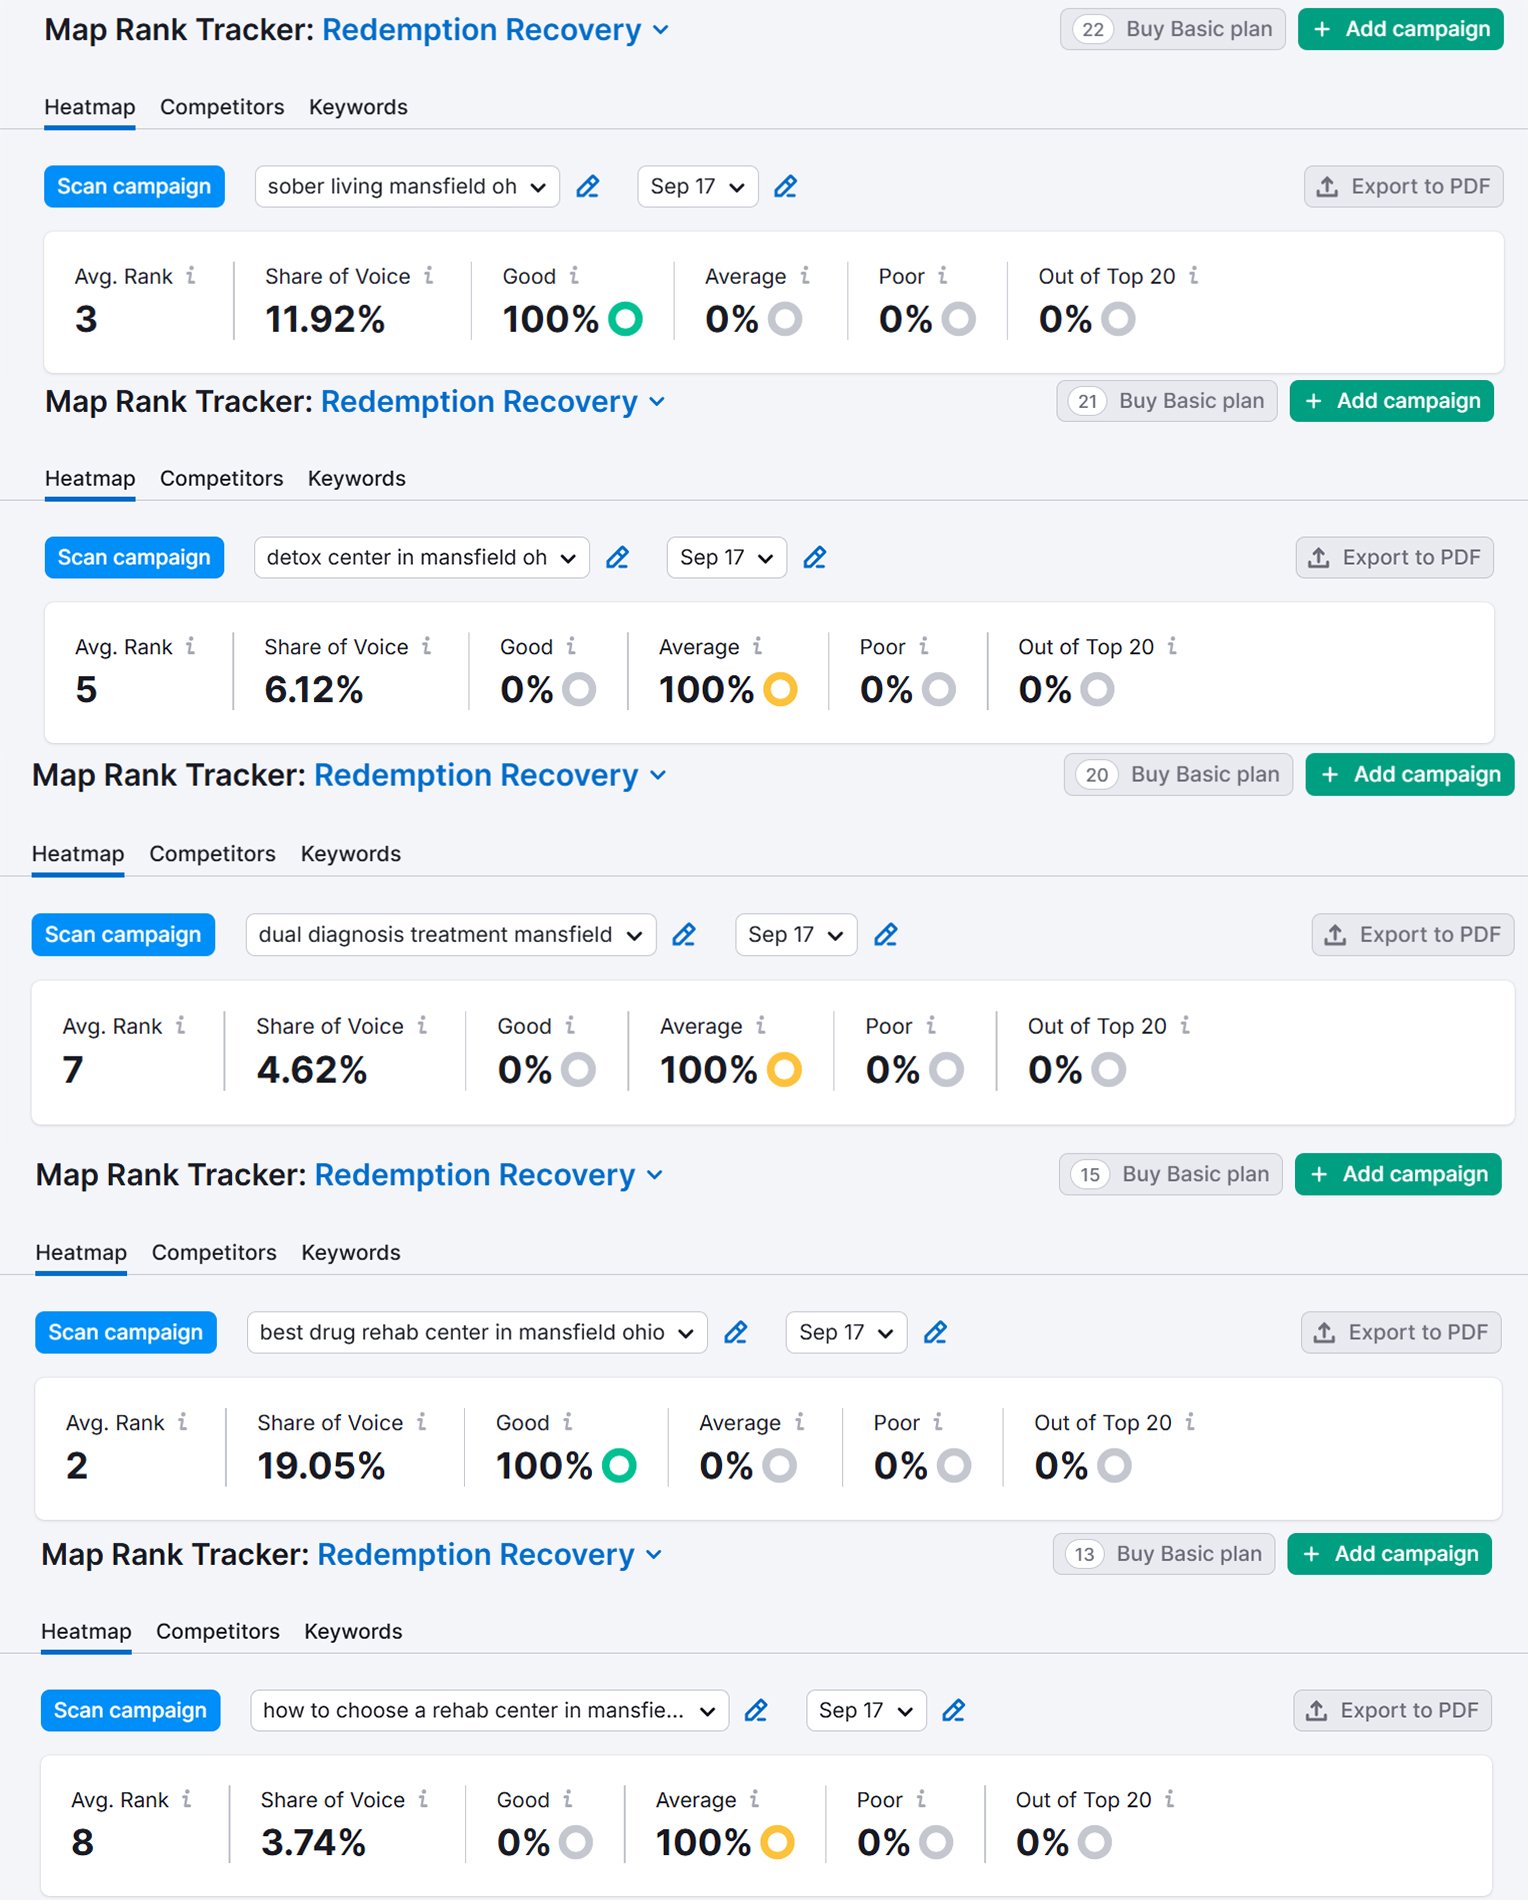Click info icon next to Share of Voice 6.12%

[x=427, y=647]
